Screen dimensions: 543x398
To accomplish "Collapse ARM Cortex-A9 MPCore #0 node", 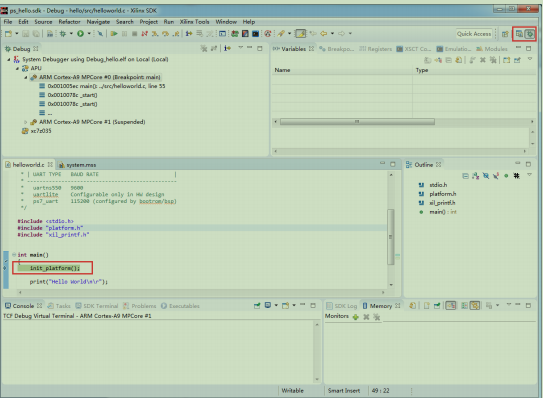I will (x=25, y=78).
